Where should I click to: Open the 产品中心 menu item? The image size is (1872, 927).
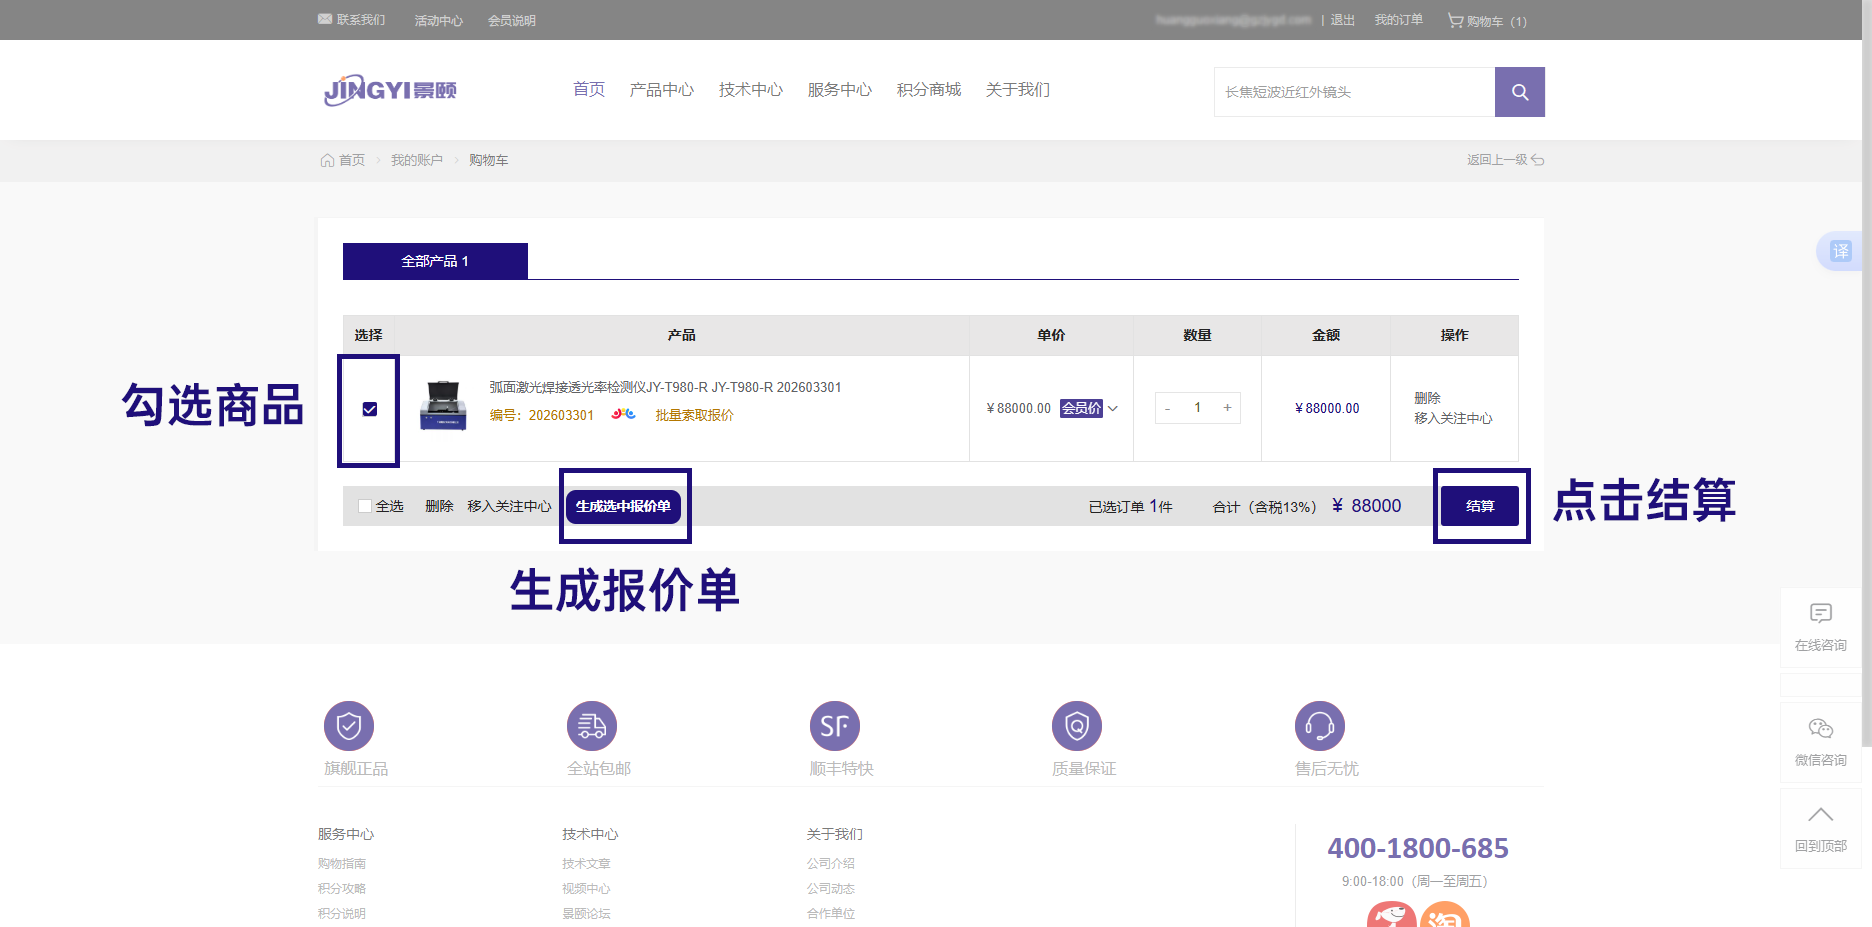coord(661,90)
